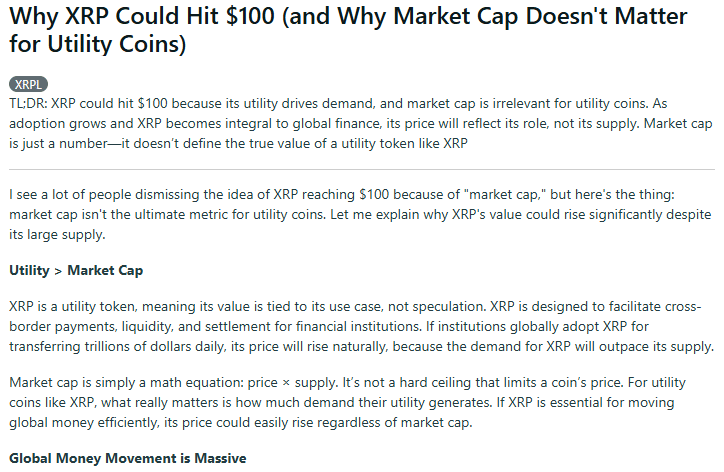The image size is (724, 472).
Task: Click the phrase 'its large supply.'
Action: click(x=57, y=235)
